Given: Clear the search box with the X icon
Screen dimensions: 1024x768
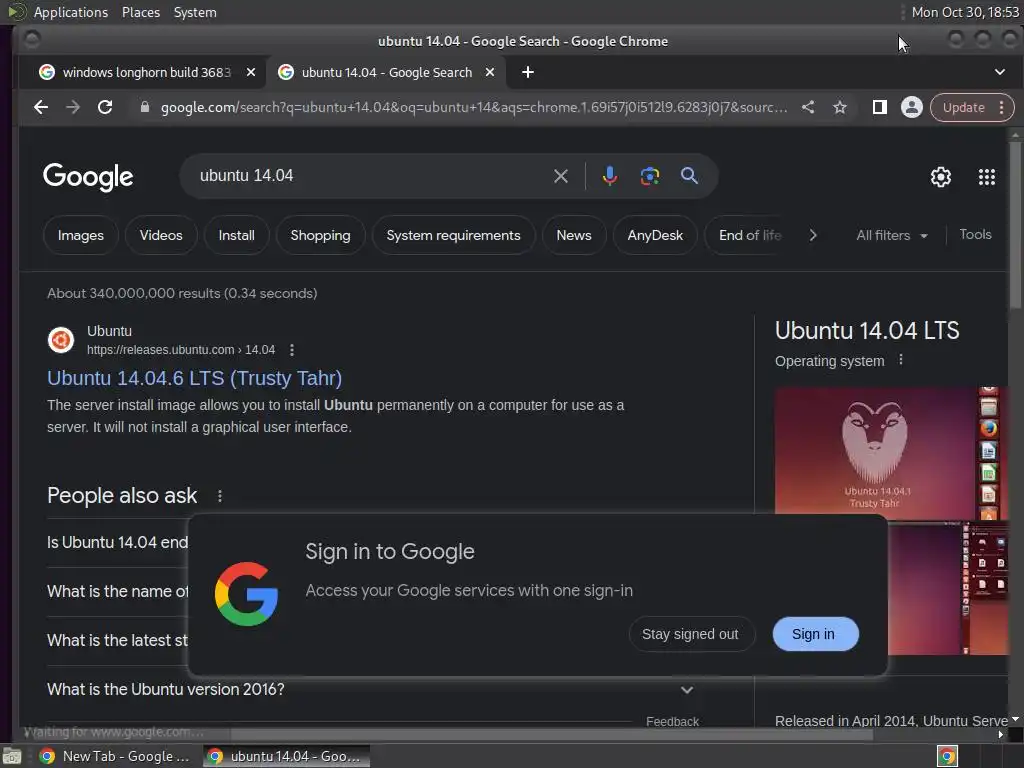Looking at the screenshot, I should [x=560, y=176].
